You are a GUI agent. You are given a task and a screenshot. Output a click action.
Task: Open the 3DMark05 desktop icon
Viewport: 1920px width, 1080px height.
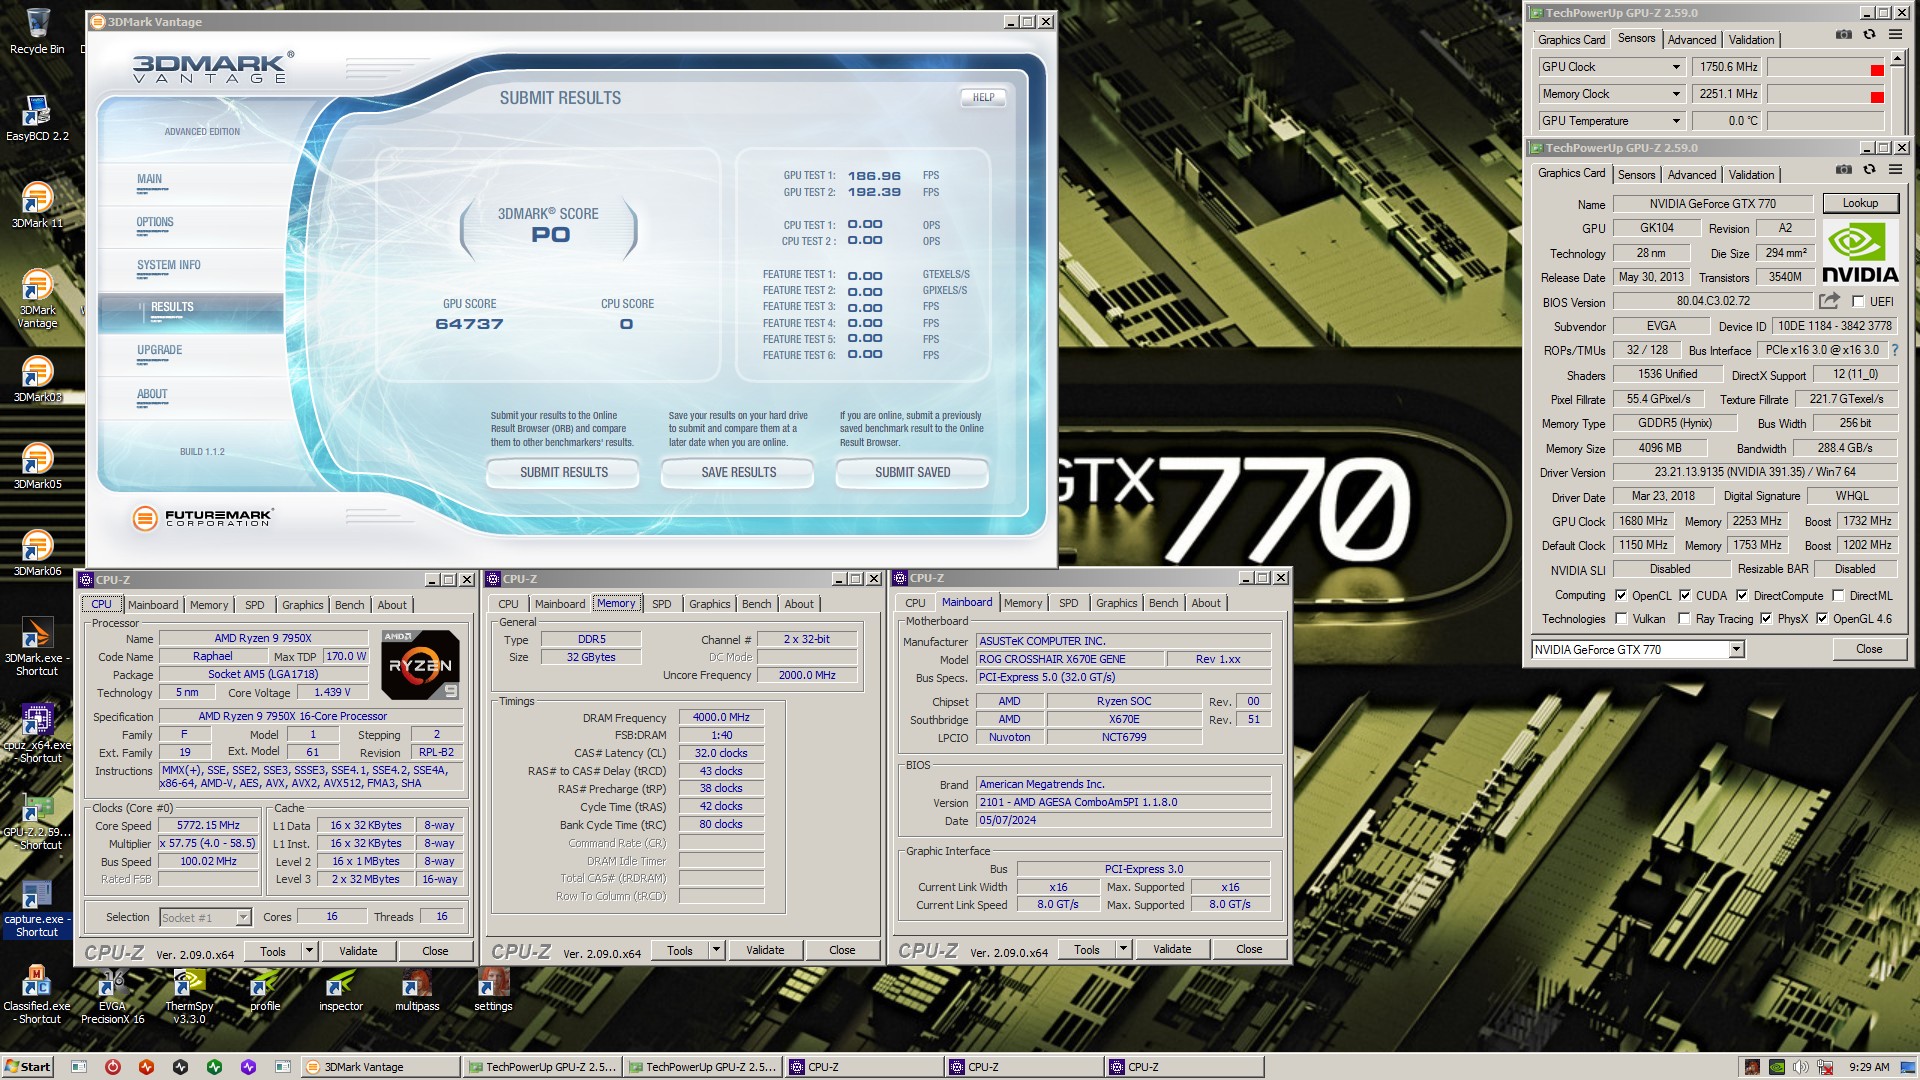click(x=37, y=465)
